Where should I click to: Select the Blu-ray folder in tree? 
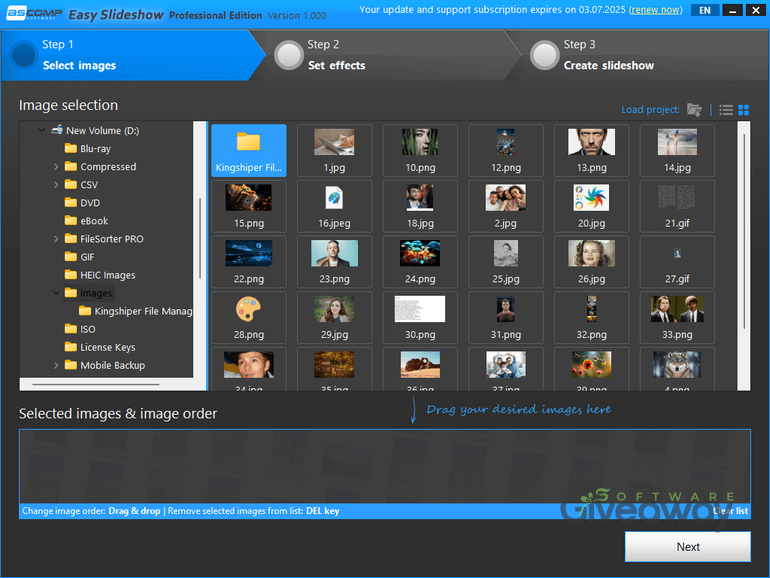pos(88,149)
